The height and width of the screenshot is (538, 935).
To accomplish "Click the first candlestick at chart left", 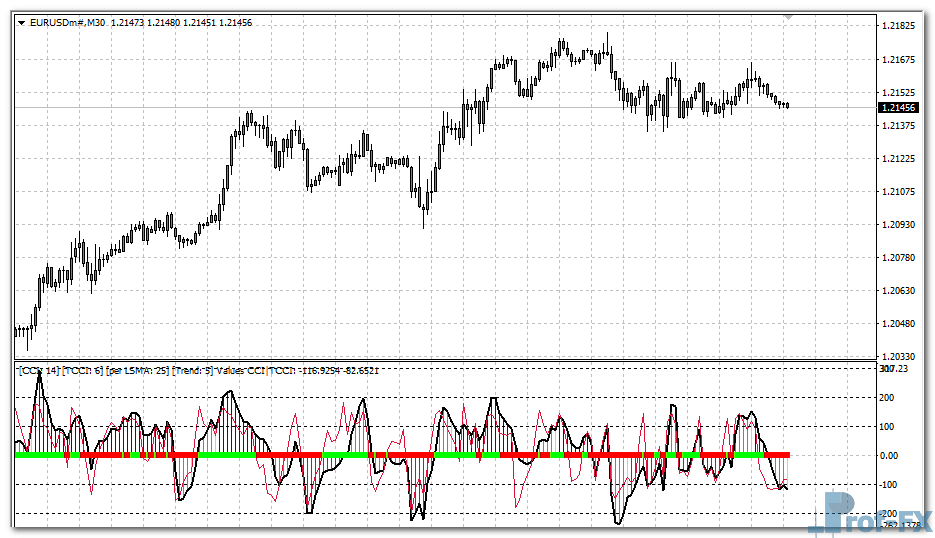I will [x=16, y=331].
